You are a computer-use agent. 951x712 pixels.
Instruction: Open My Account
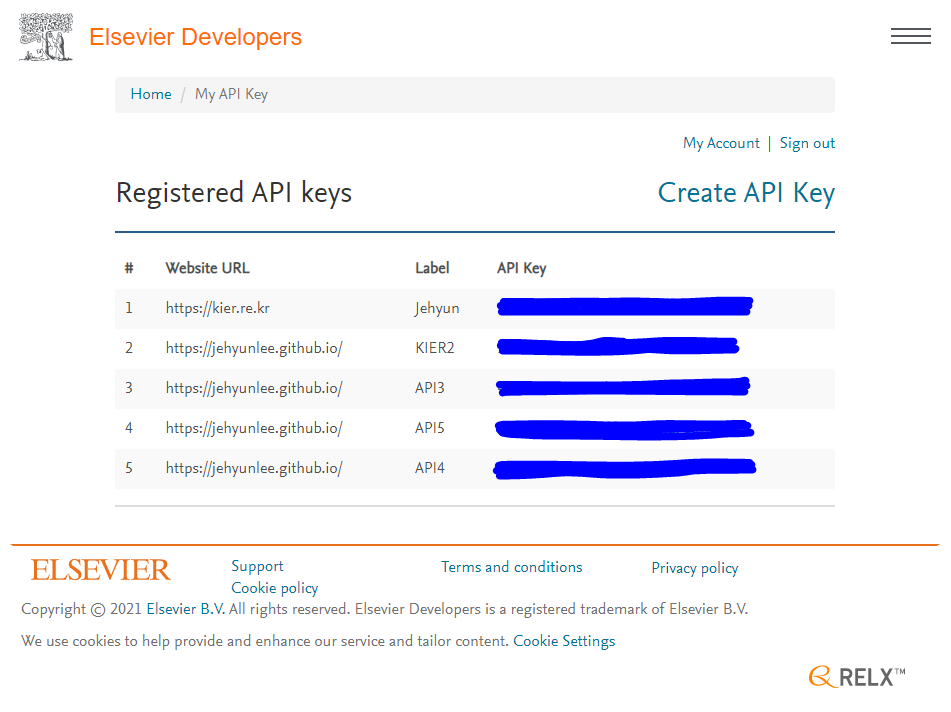[x=721, y=143]
